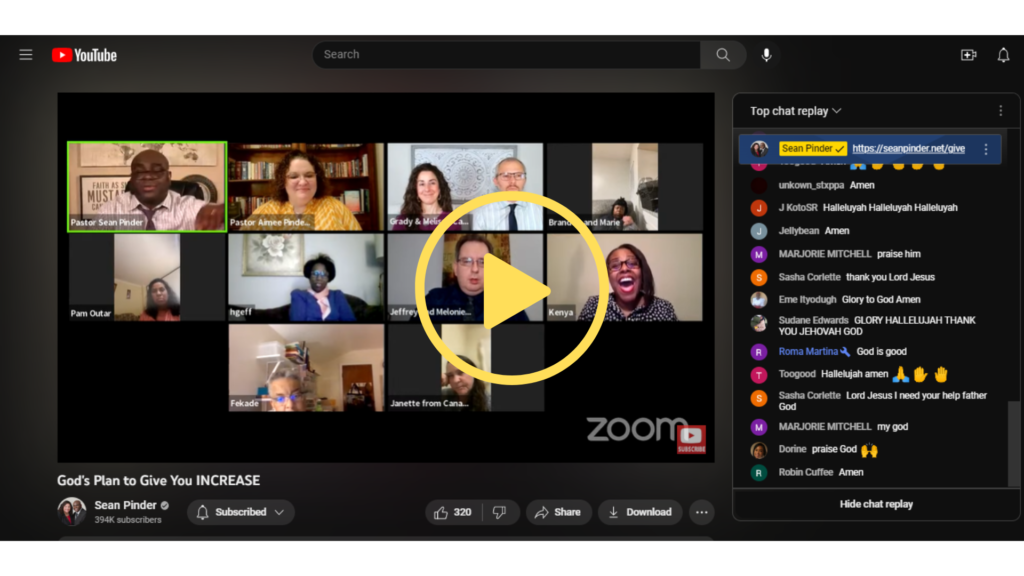The height and width of the screenshot is (576, 1024).
Task: Click Dorine's chat avatar
Action: (x=759, y=450)
